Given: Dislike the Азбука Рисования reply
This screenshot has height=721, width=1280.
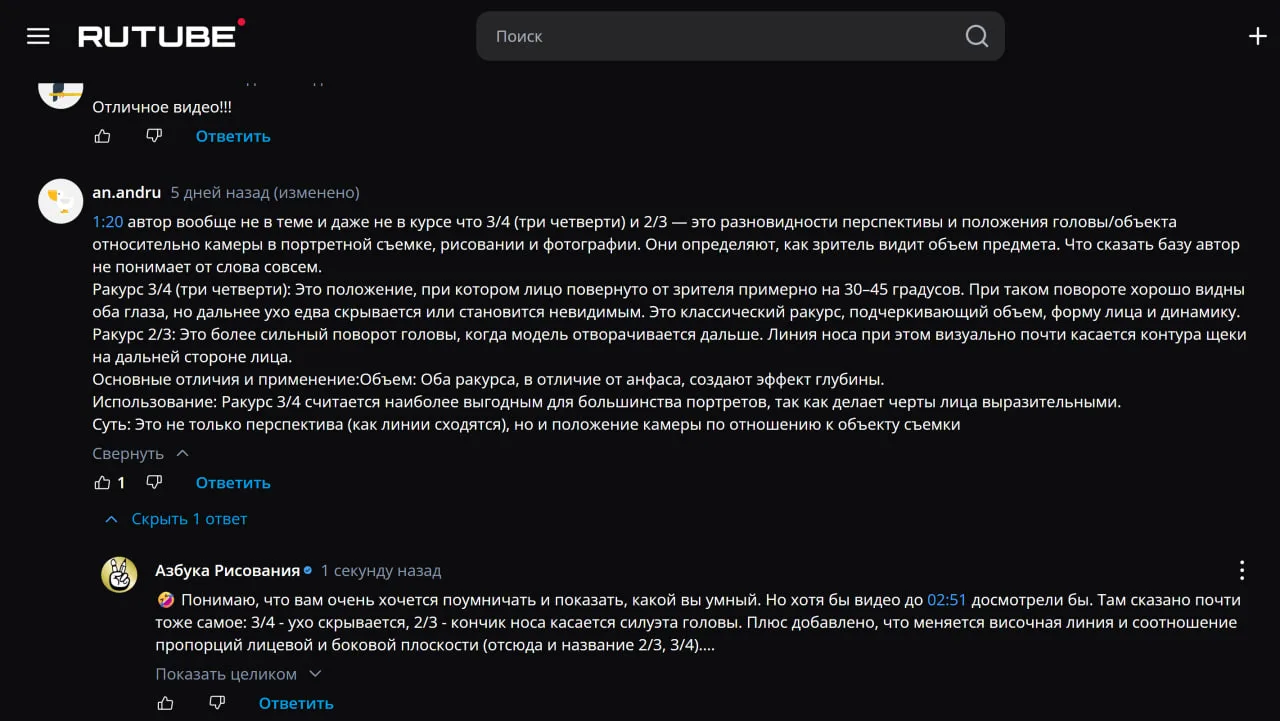Looking at the screenshot, I should point(217,704).
